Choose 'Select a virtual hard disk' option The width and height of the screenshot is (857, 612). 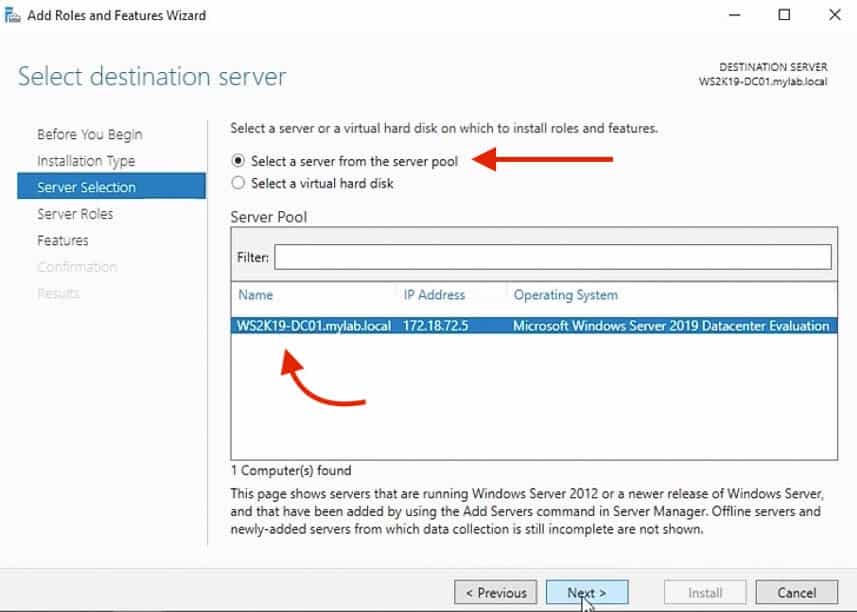click(x=238, y=183)
